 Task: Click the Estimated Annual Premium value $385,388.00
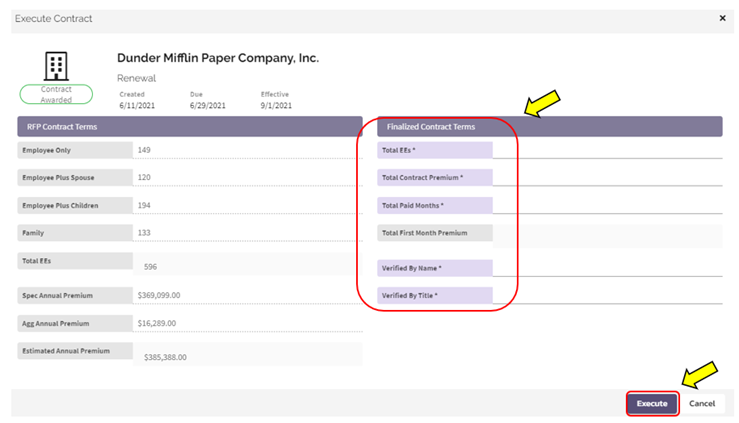point(165,358)
